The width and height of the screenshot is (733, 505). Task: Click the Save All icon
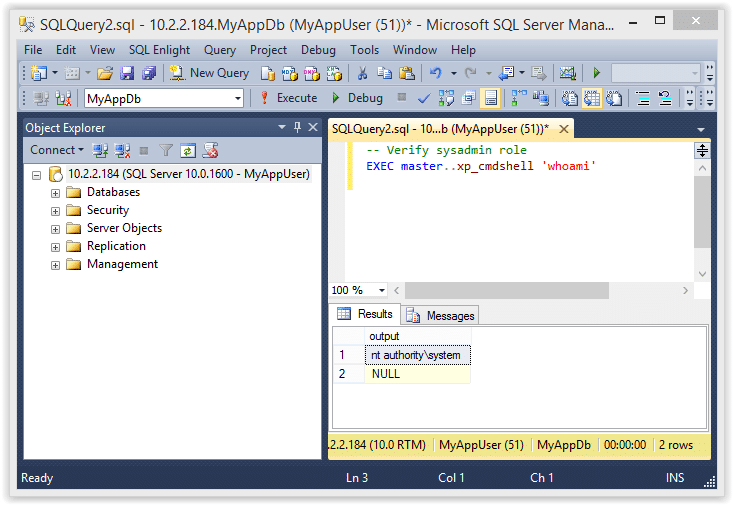point(149,73)
